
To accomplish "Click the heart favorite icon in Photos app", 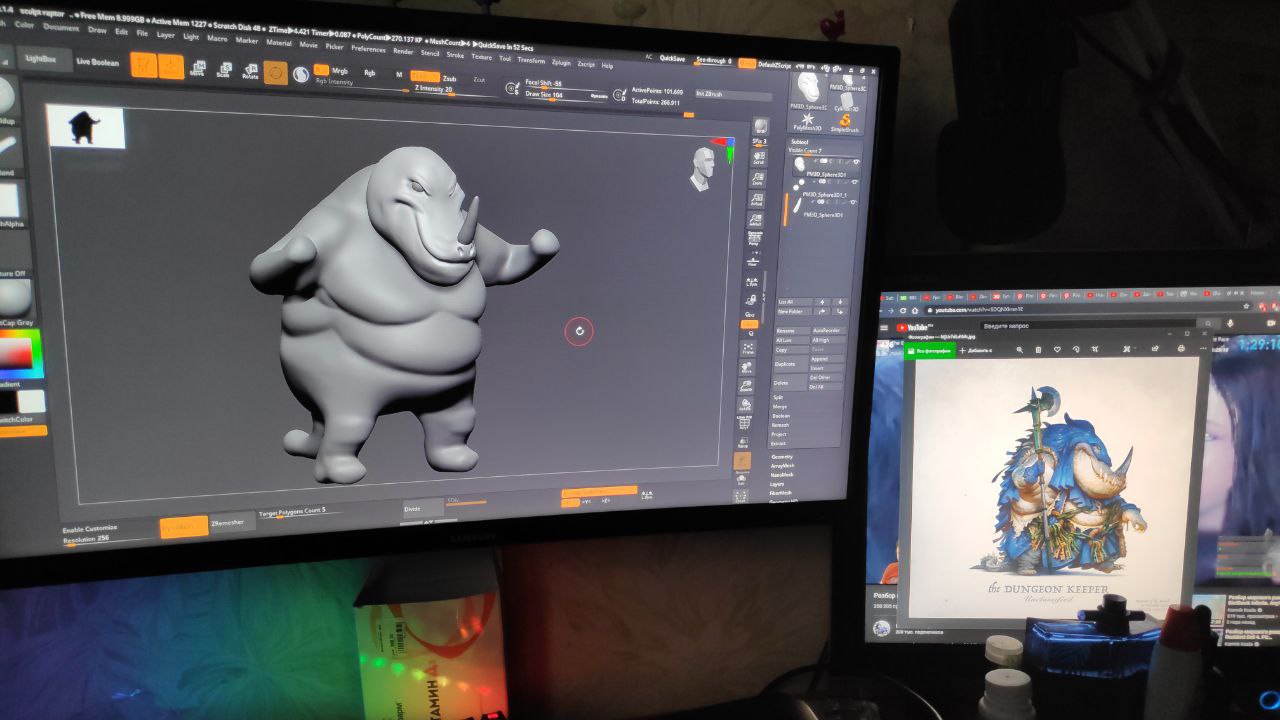I will coord(1057,349).
